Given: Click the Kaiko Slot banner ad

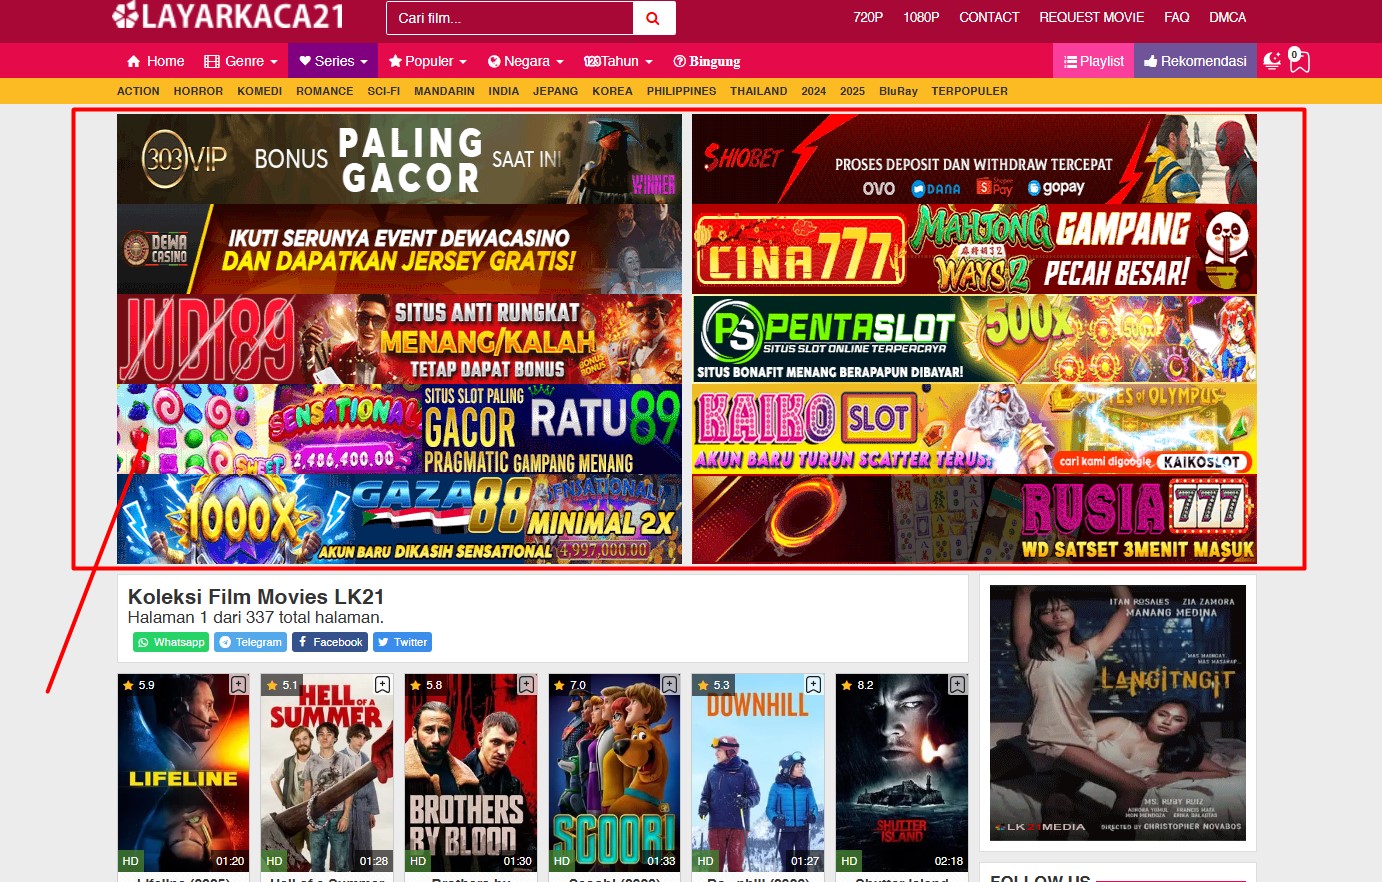Looking at the screenshot, I should (x=974, y=429).
